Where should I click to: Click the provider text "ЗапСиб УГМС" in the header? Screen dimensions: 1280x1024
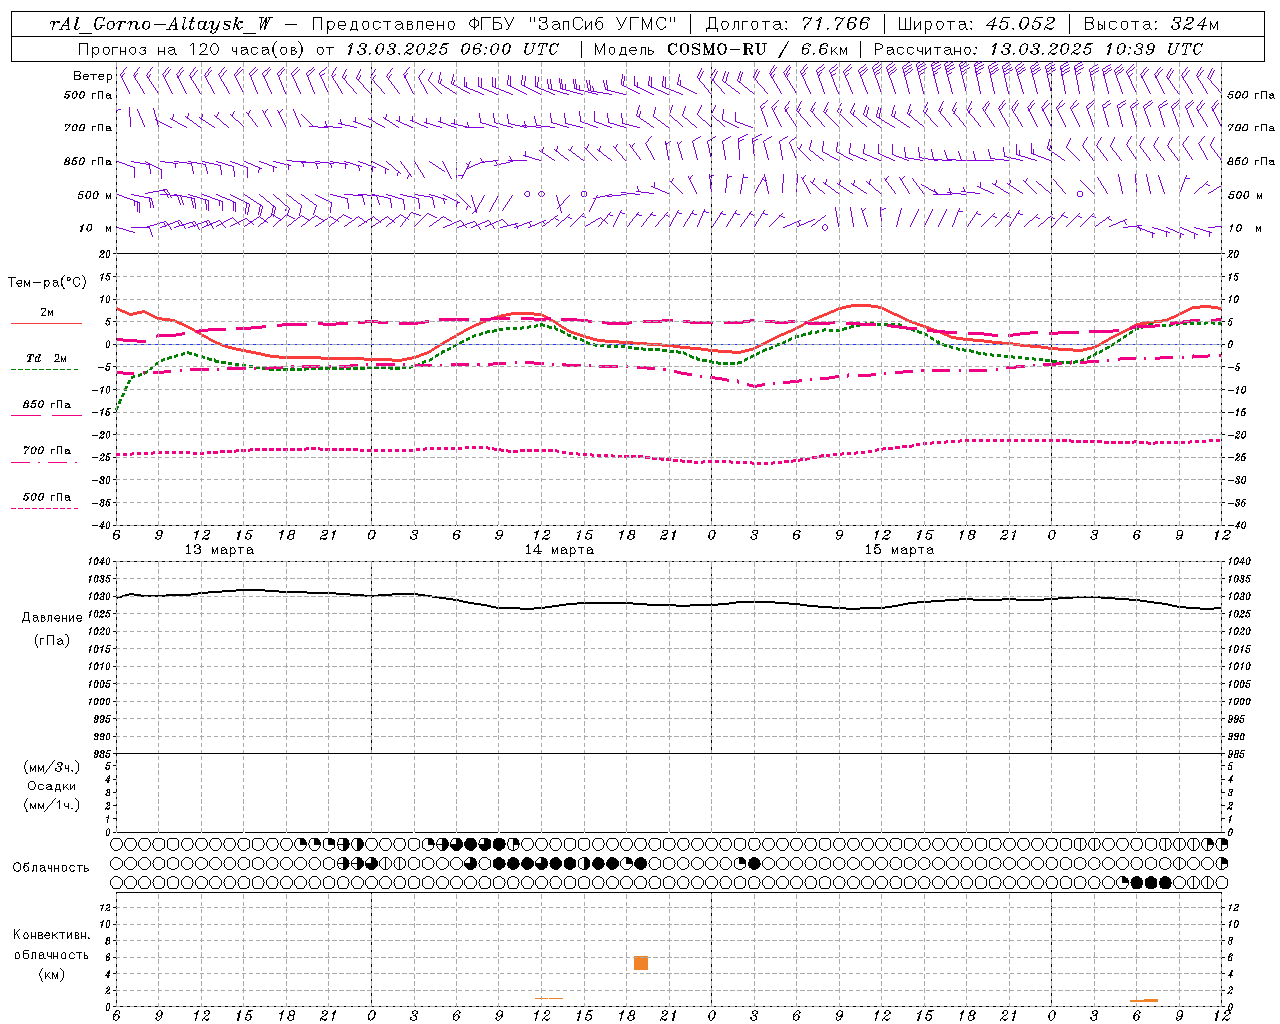[602, 24]
